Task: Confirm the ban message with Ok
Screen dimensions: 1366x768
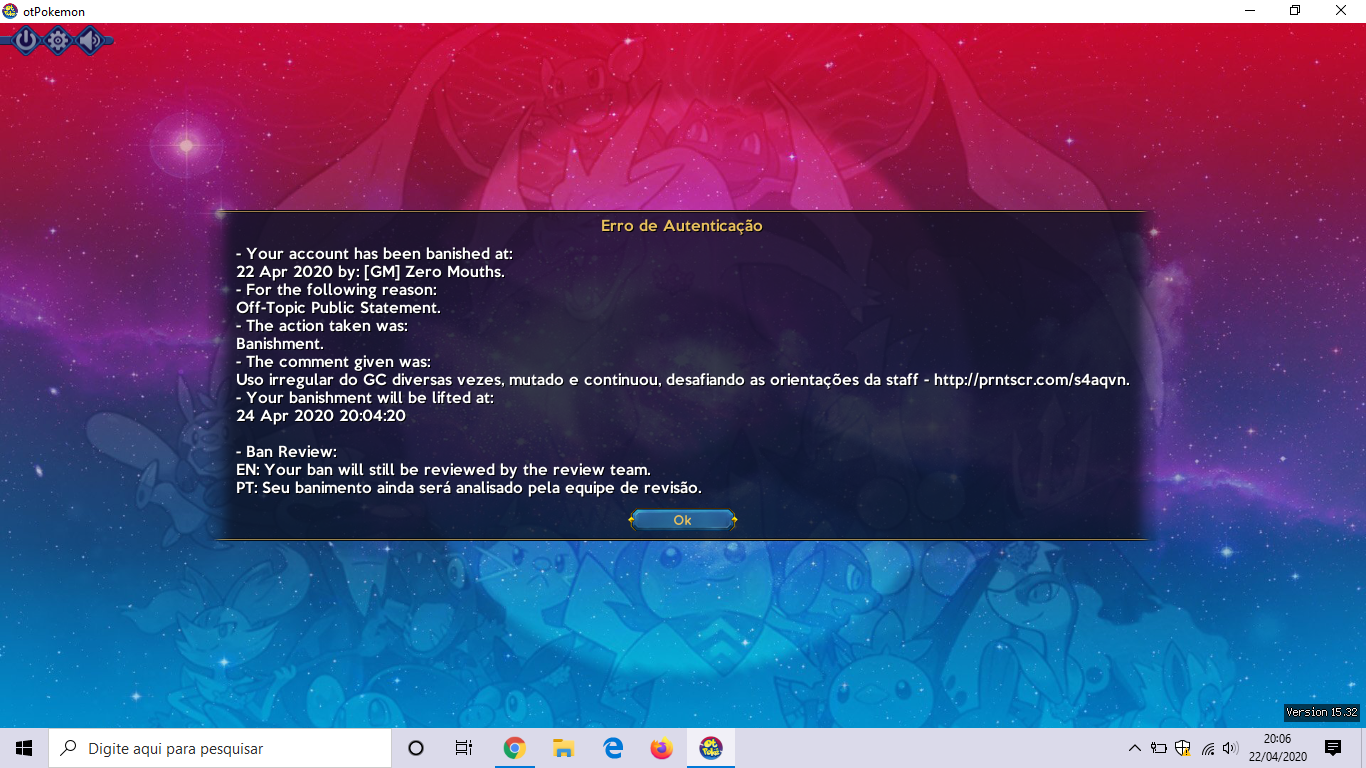Action: (x=682, y=520)
